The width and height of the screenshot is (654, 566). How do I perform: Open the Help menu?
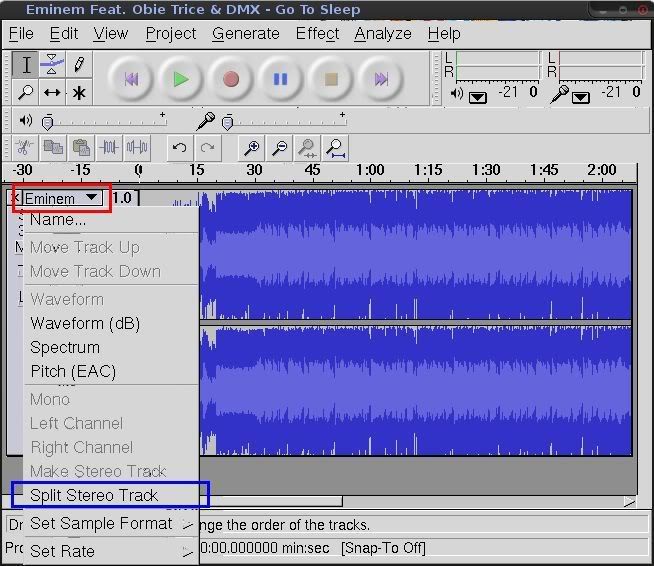click(444, 33)
